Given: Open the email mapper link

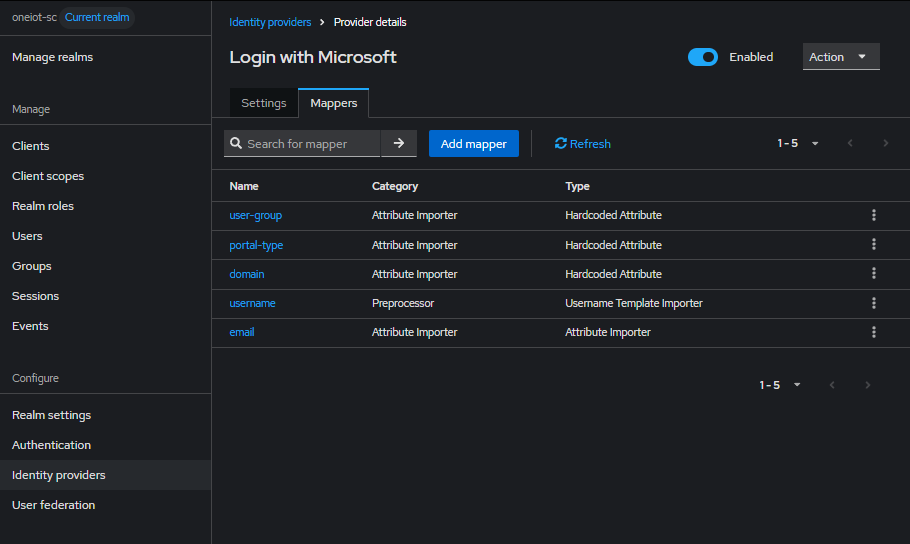Looking at the screenshot, I should pos(242,332).
